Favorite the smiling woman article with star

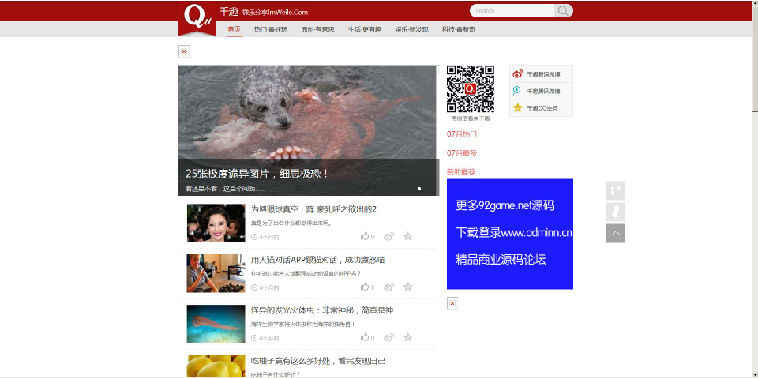click(x=408, y=236)
